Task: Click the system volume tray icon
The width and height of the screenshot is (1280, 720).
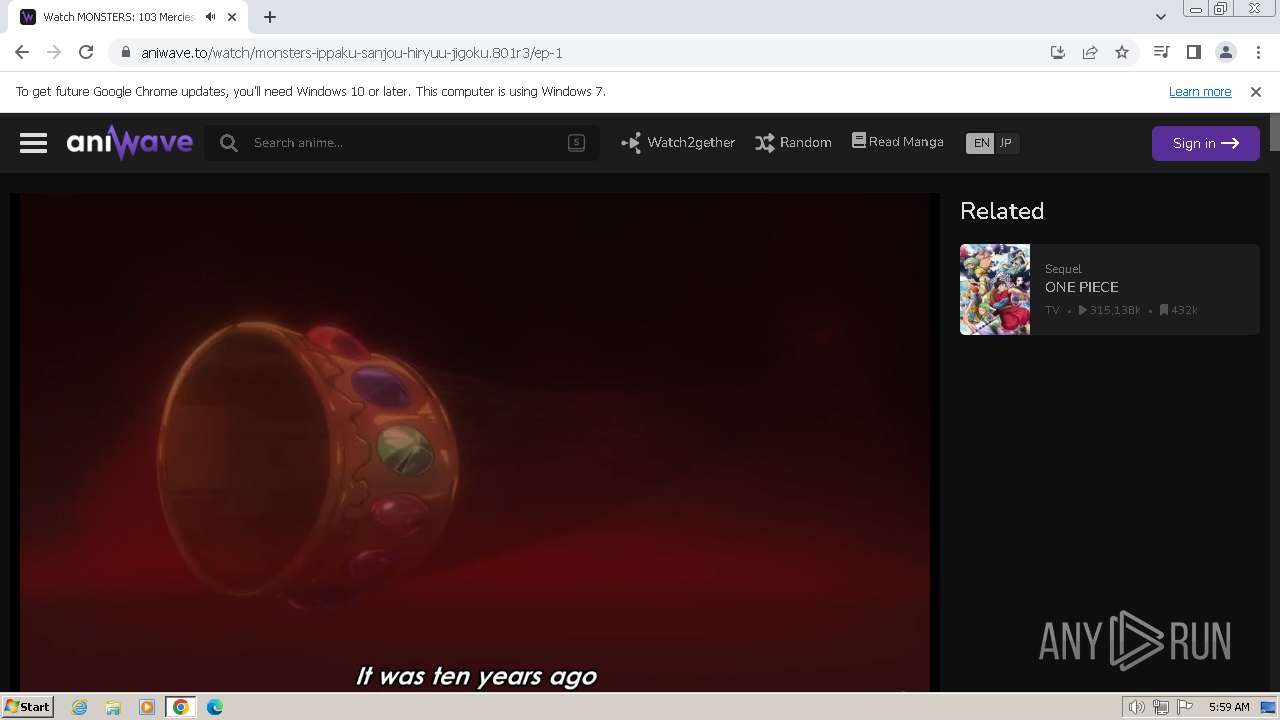Action: [x=1136, y=707]
